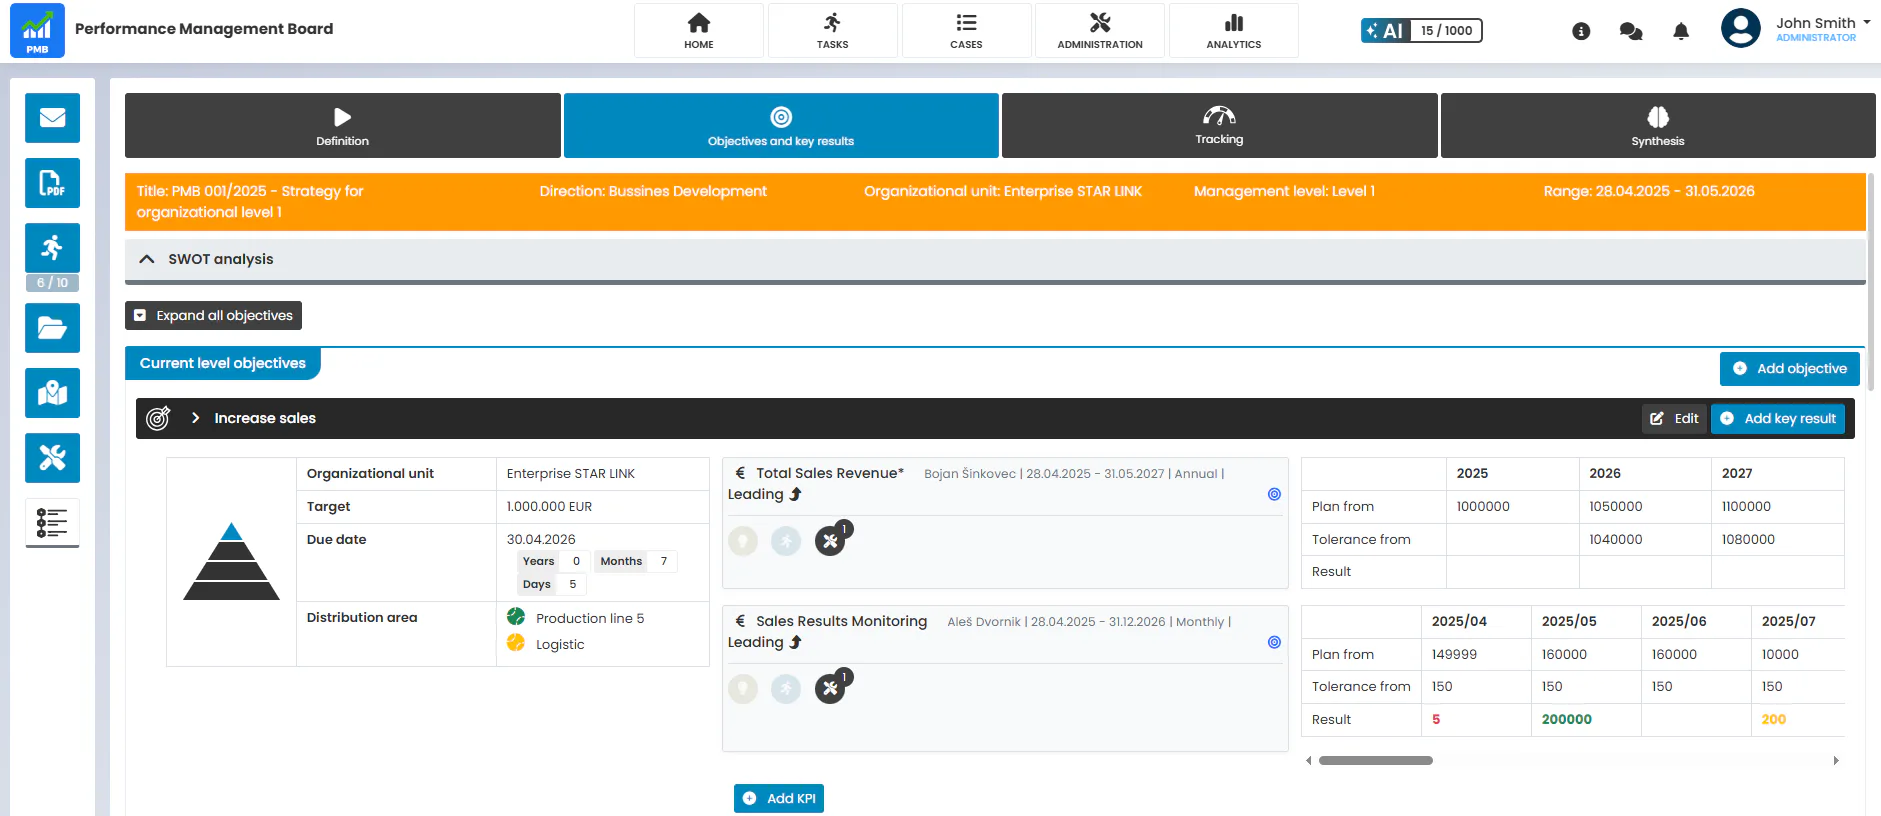Viewport: 1881px width, 816px height.
Task: Click the Add objective button
Action: pyautogui.click(x=1790, y=369)
